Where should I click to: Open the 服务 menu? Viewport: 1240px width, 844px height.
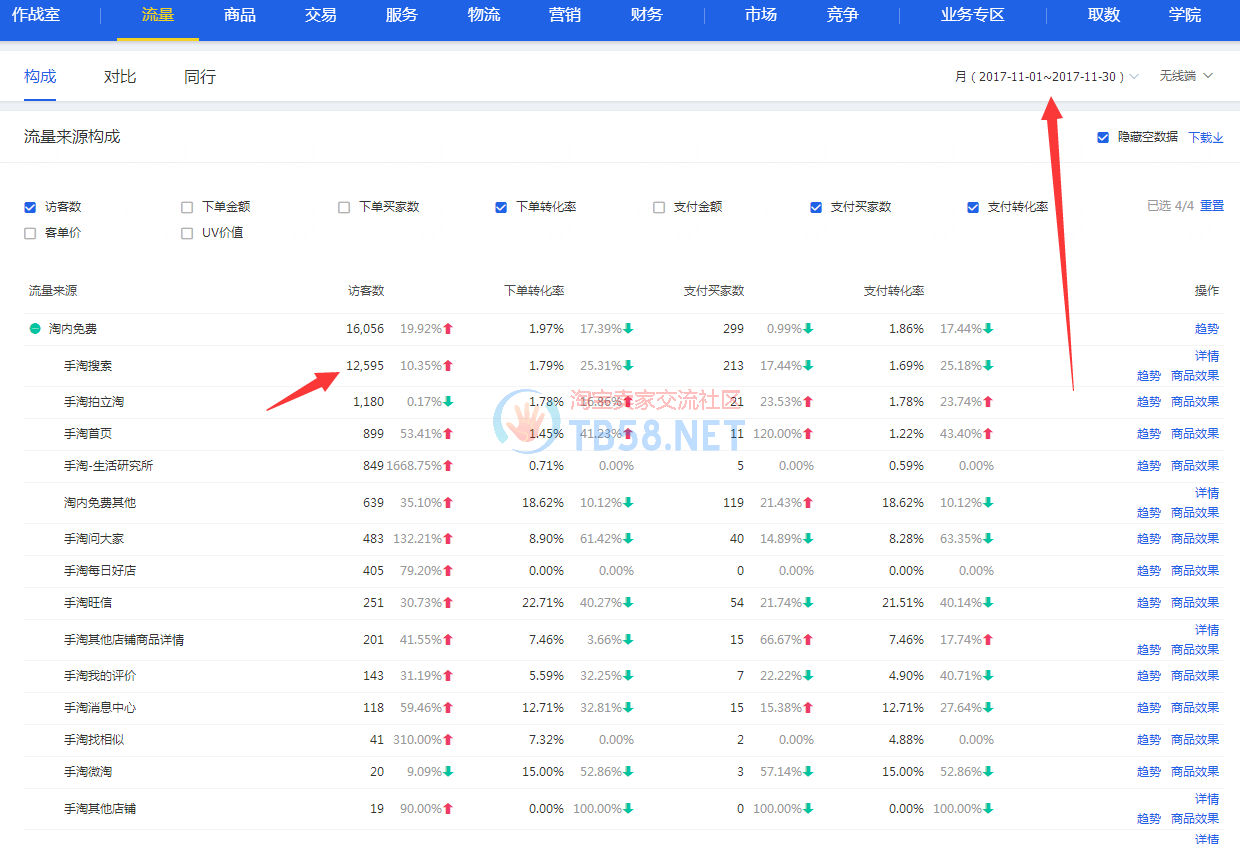[x=402, y=15]
